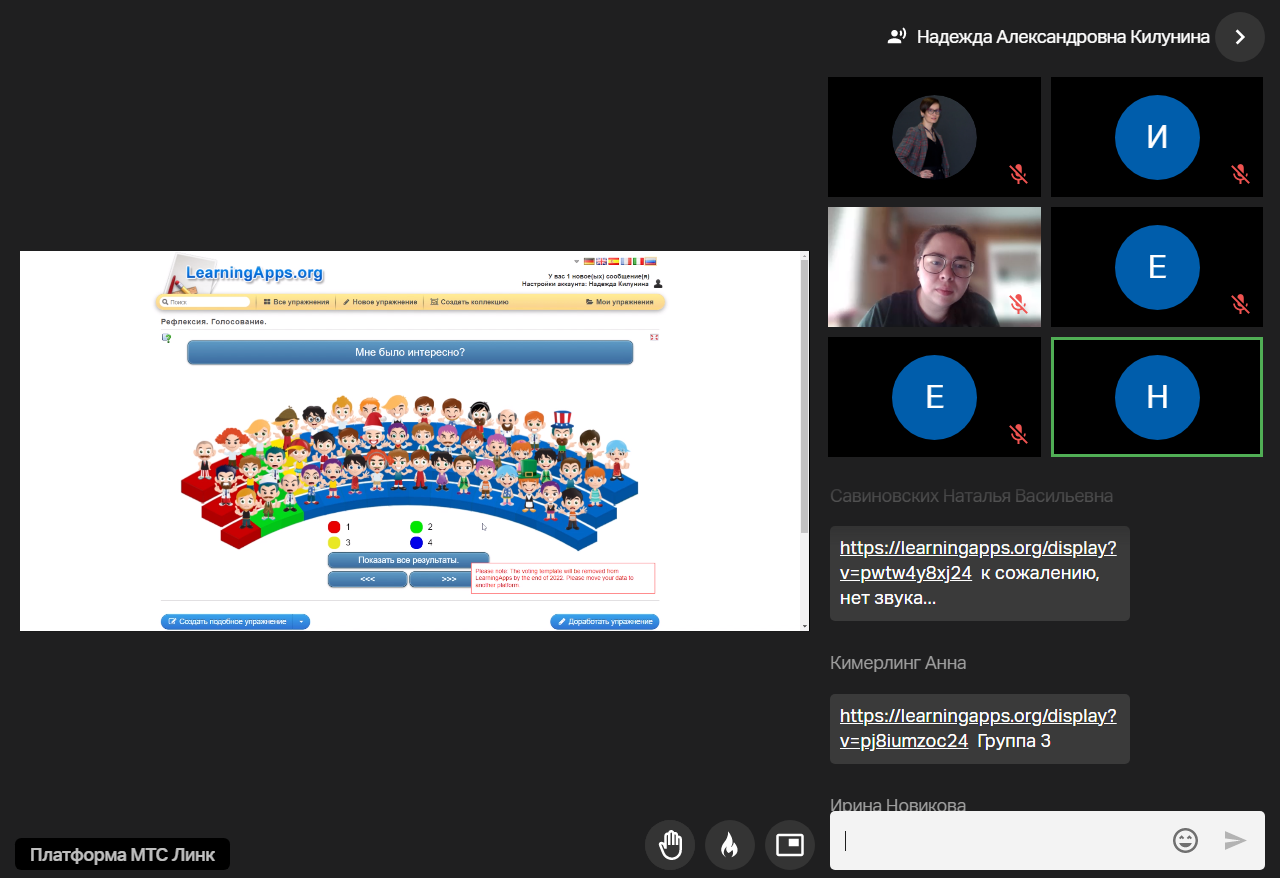1280x878 pixels.
Task: Select blue option 4 in voting
Action: point(416,542)
